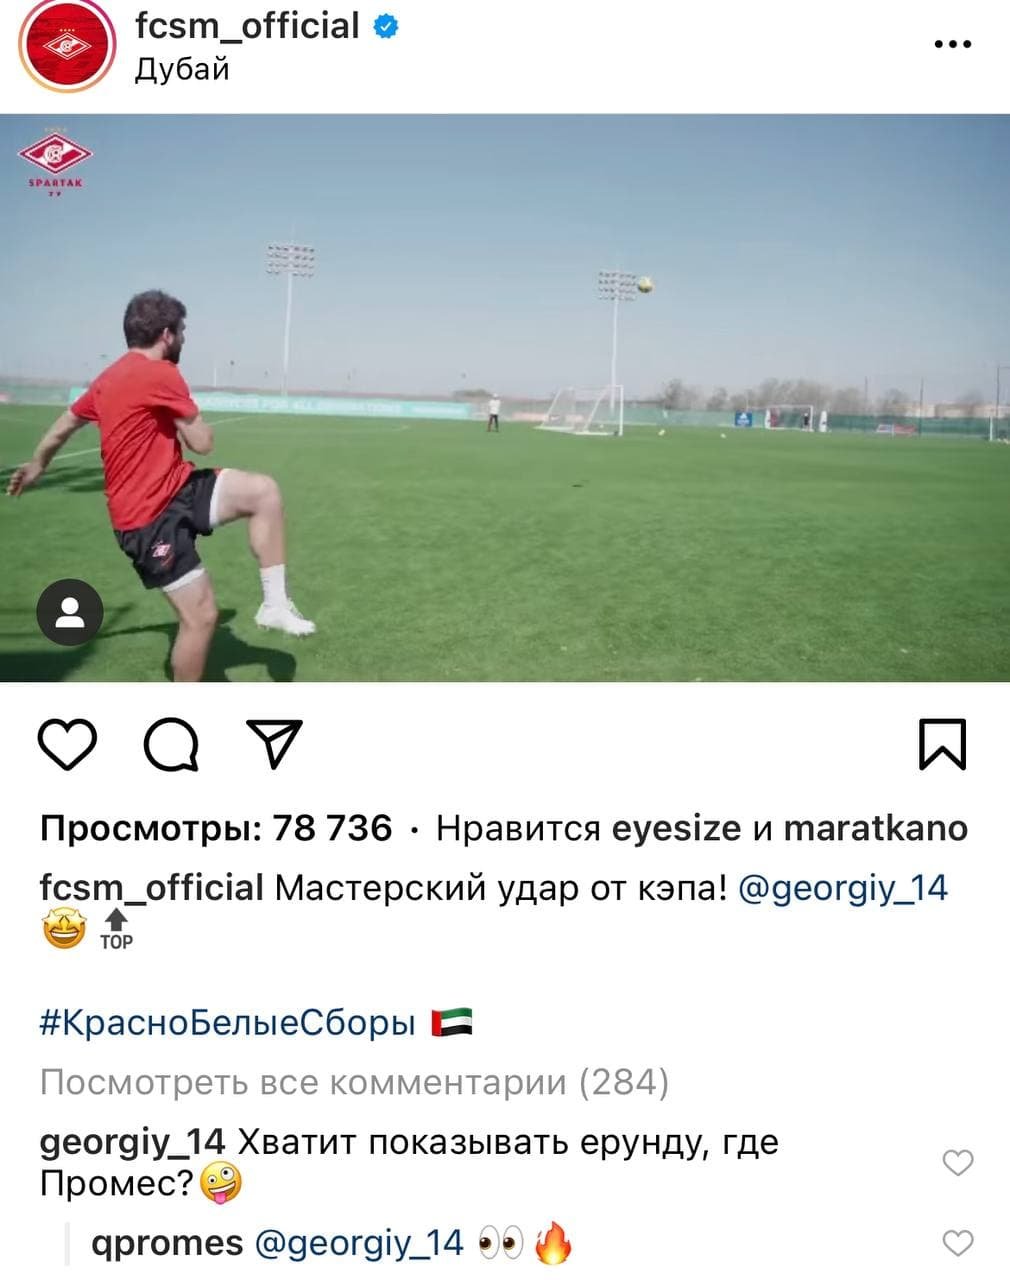Open fcsm_official profile picture
Image resolution: width=1010 pixels, height=1280 pixels.
(68, 47)
